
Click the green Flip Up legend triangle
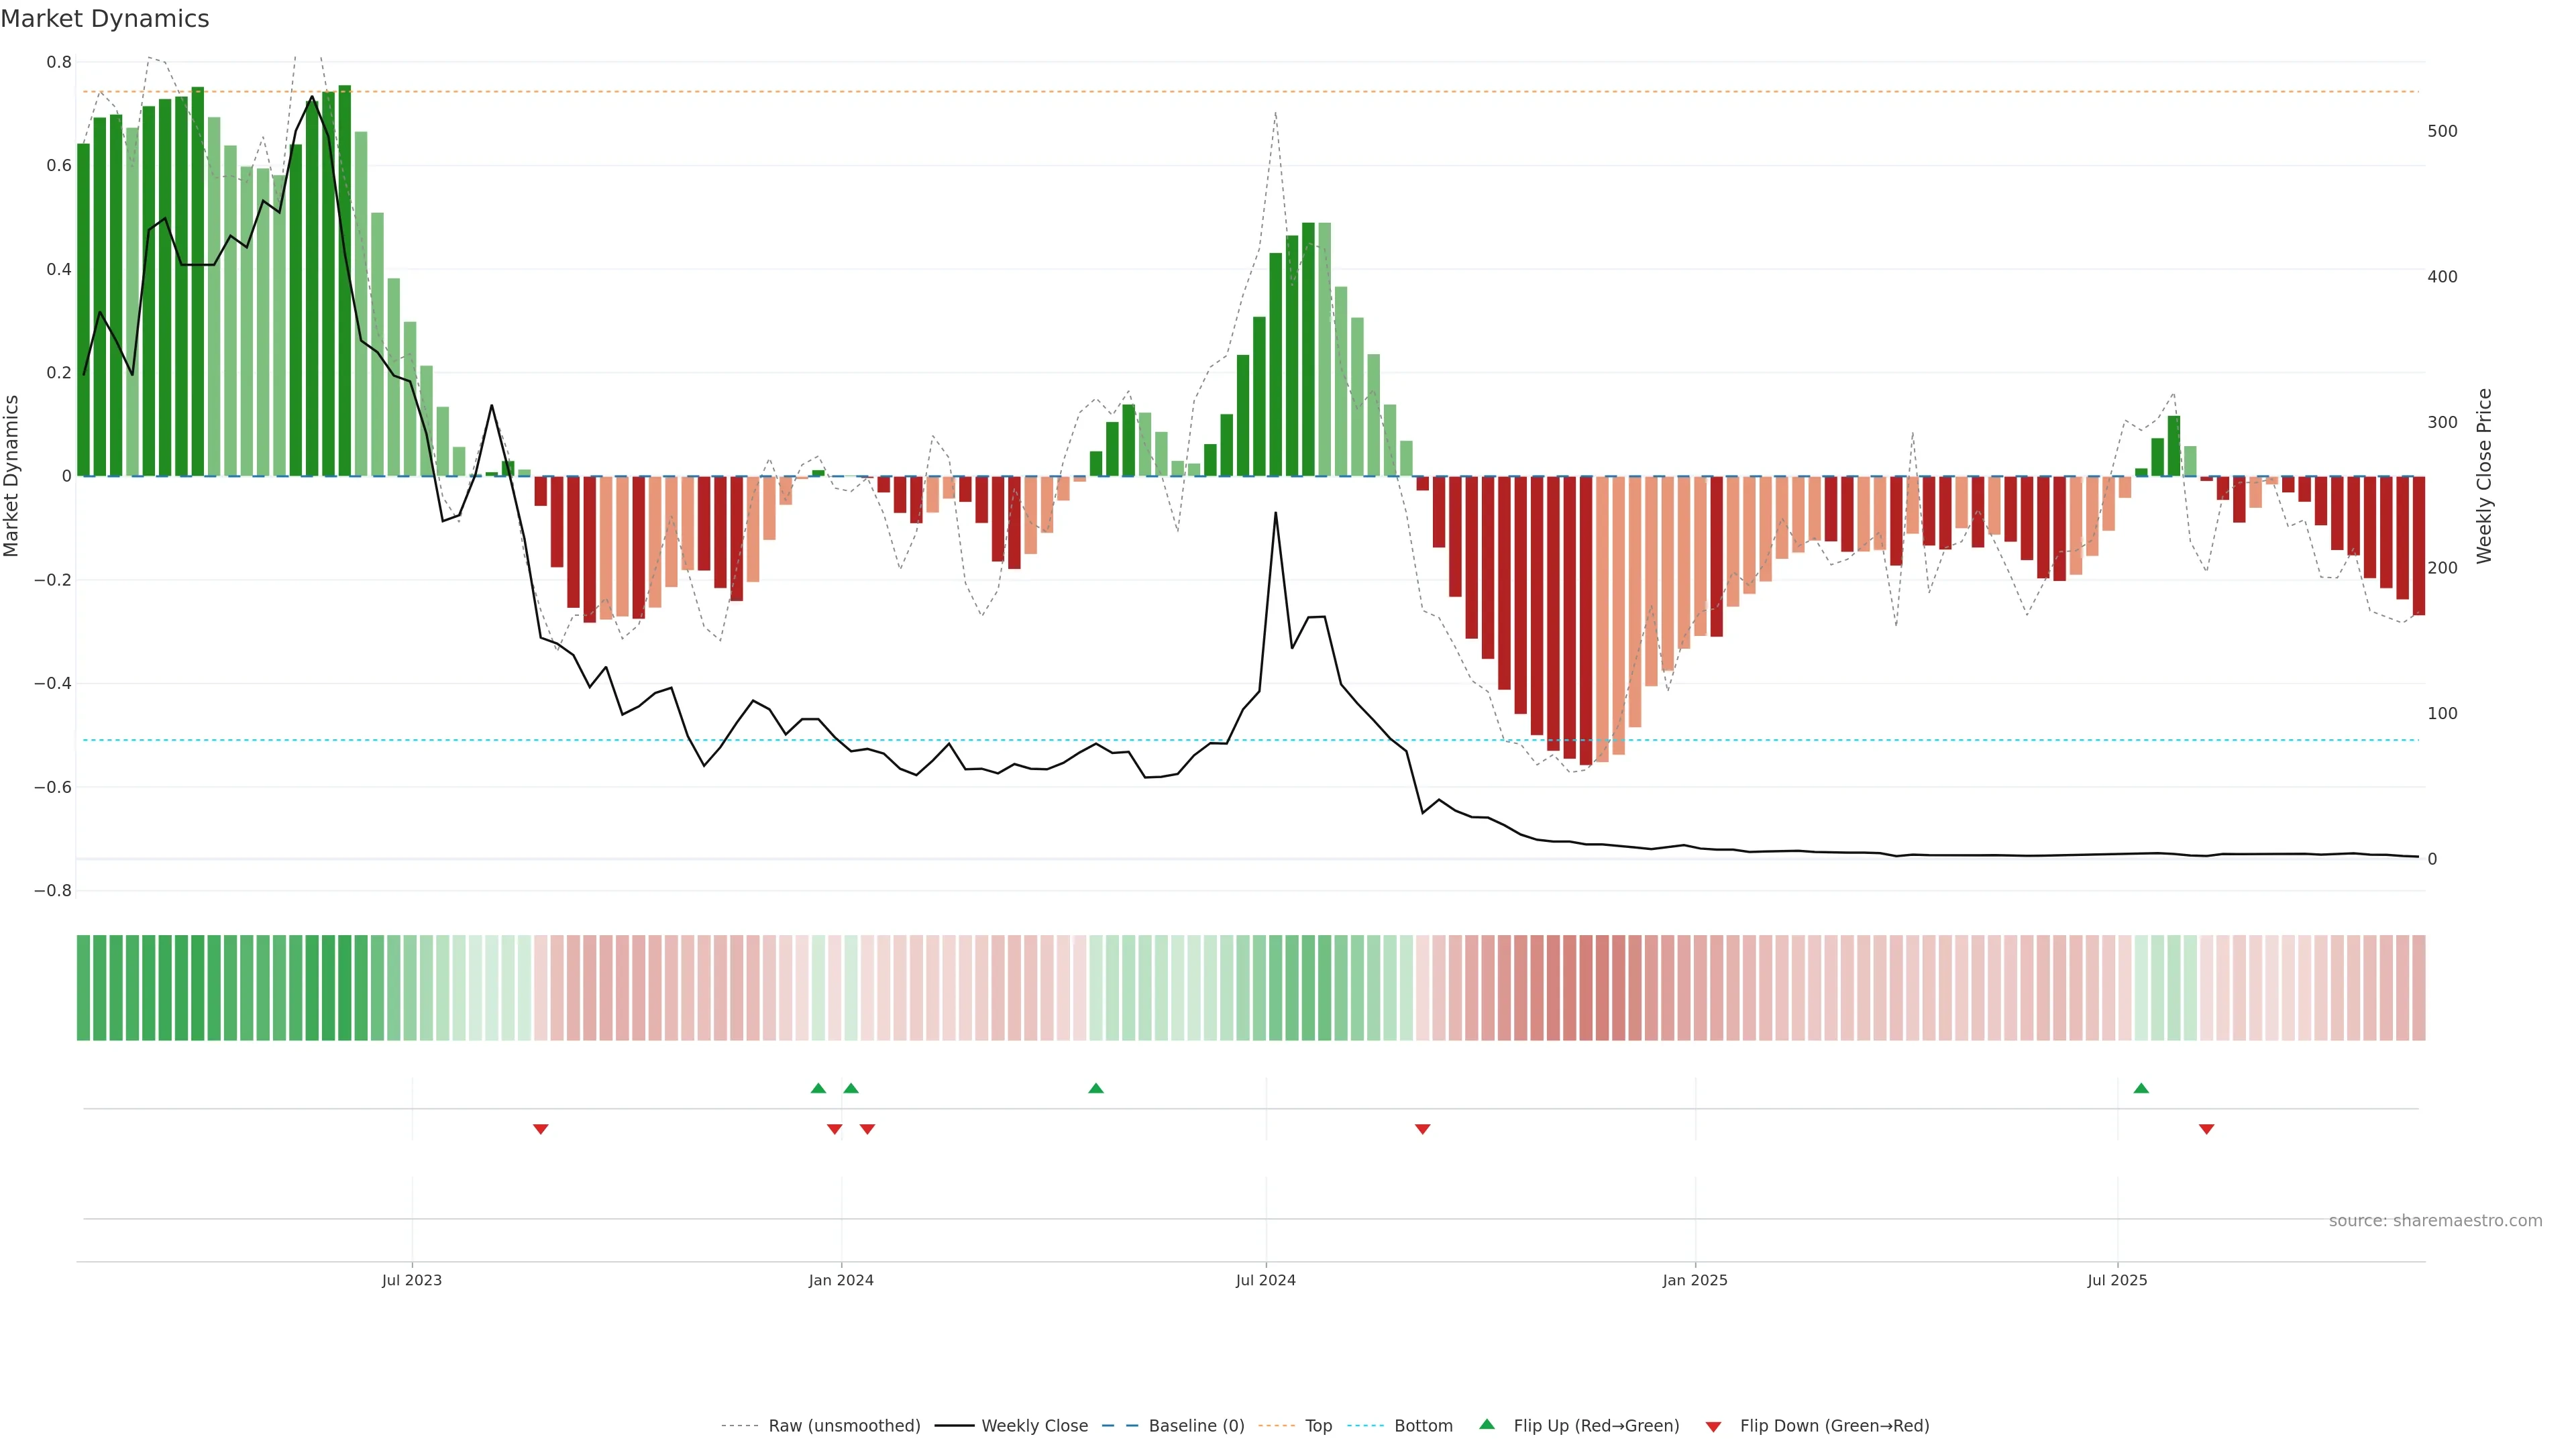(x=1487, y=1424)
